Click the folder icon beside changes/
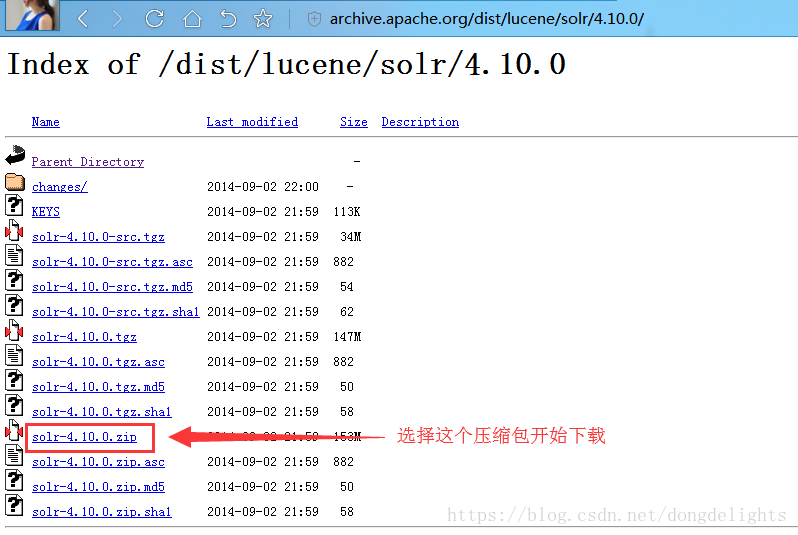 15,181
